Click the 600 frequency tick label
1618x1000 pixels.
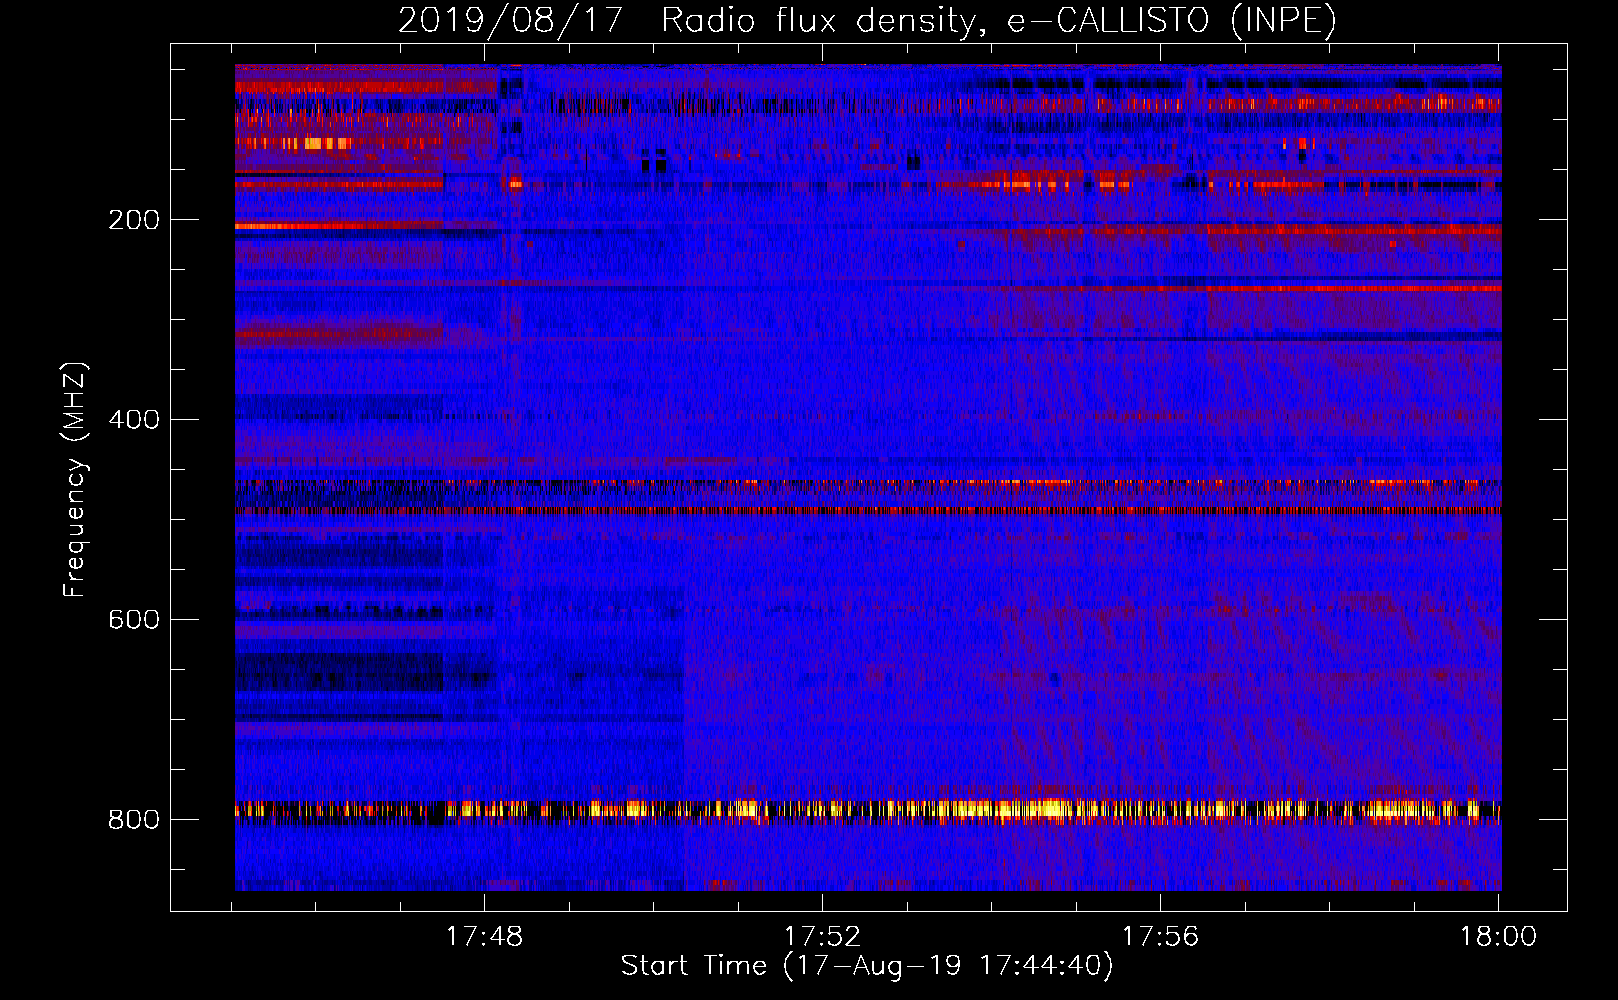point(134,620)
